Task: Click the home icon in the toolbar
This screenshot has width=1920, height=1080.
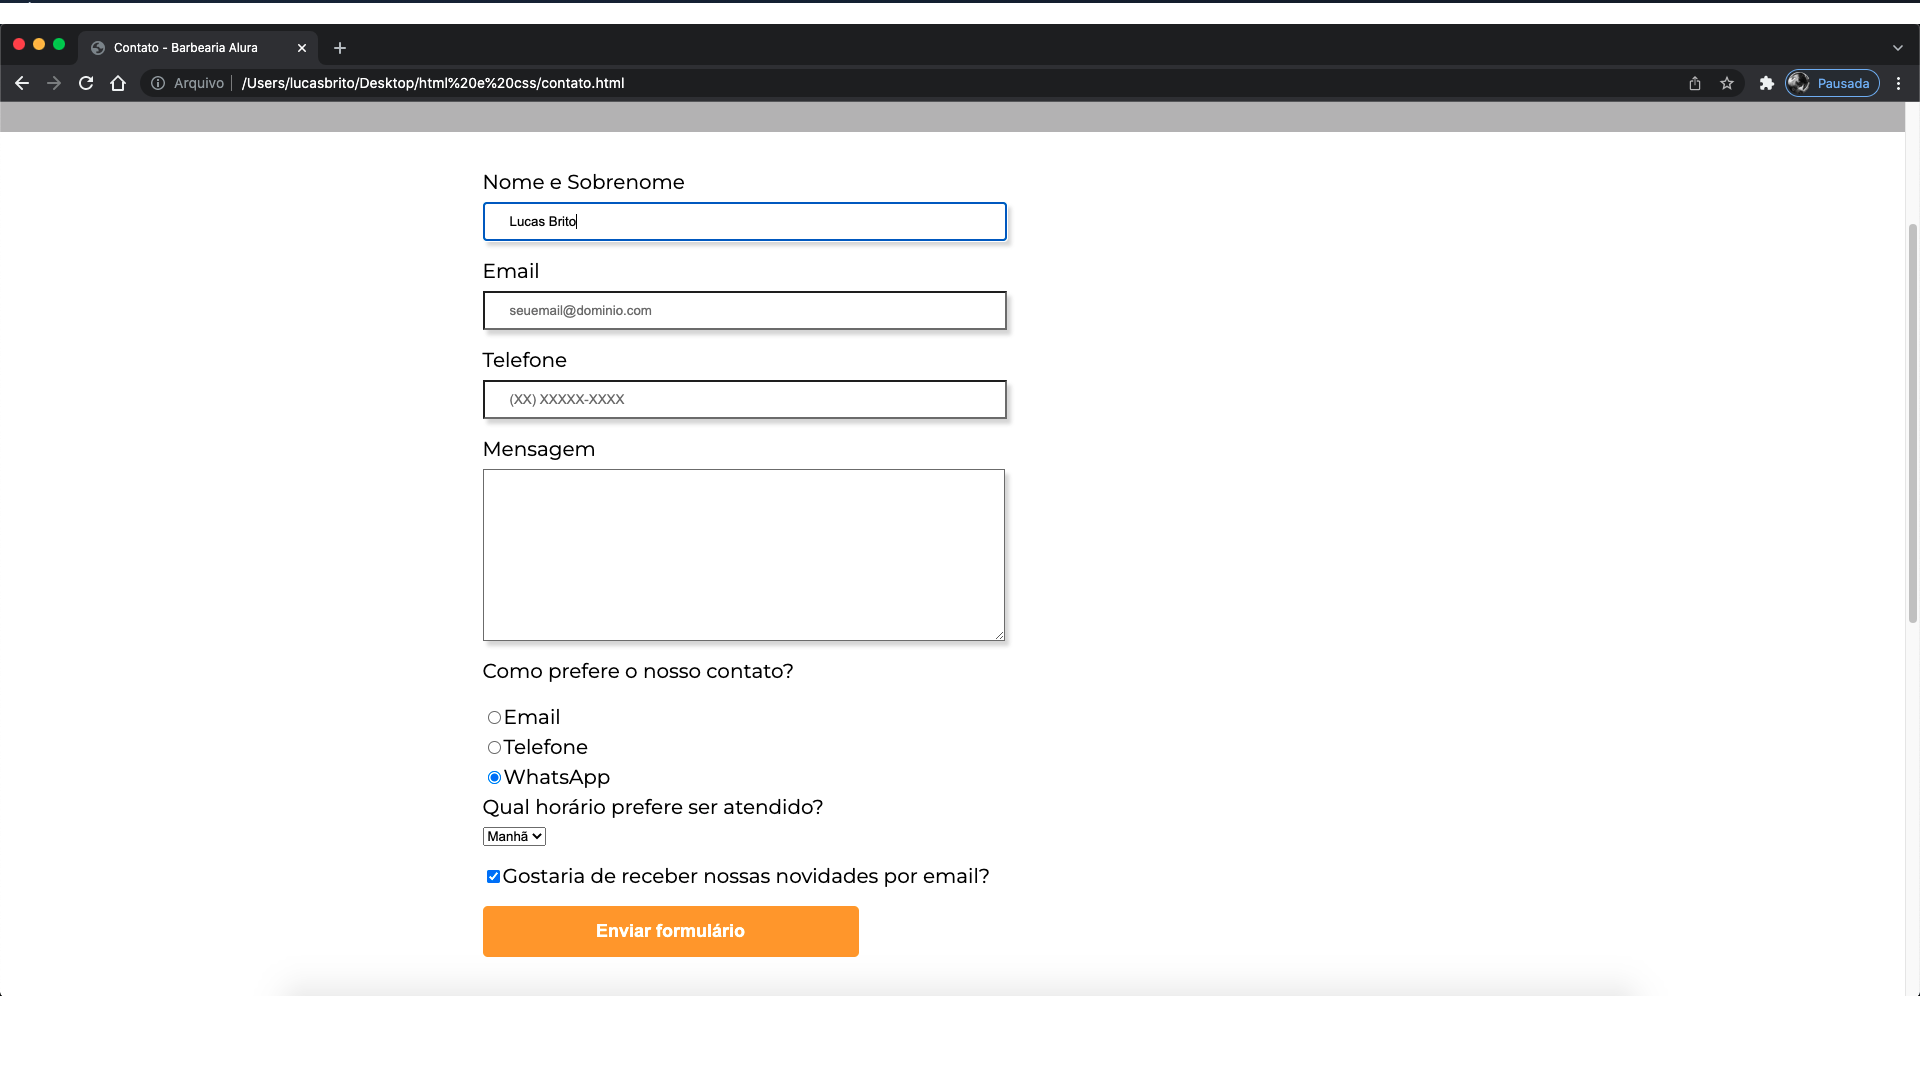Action: (118, 83)
